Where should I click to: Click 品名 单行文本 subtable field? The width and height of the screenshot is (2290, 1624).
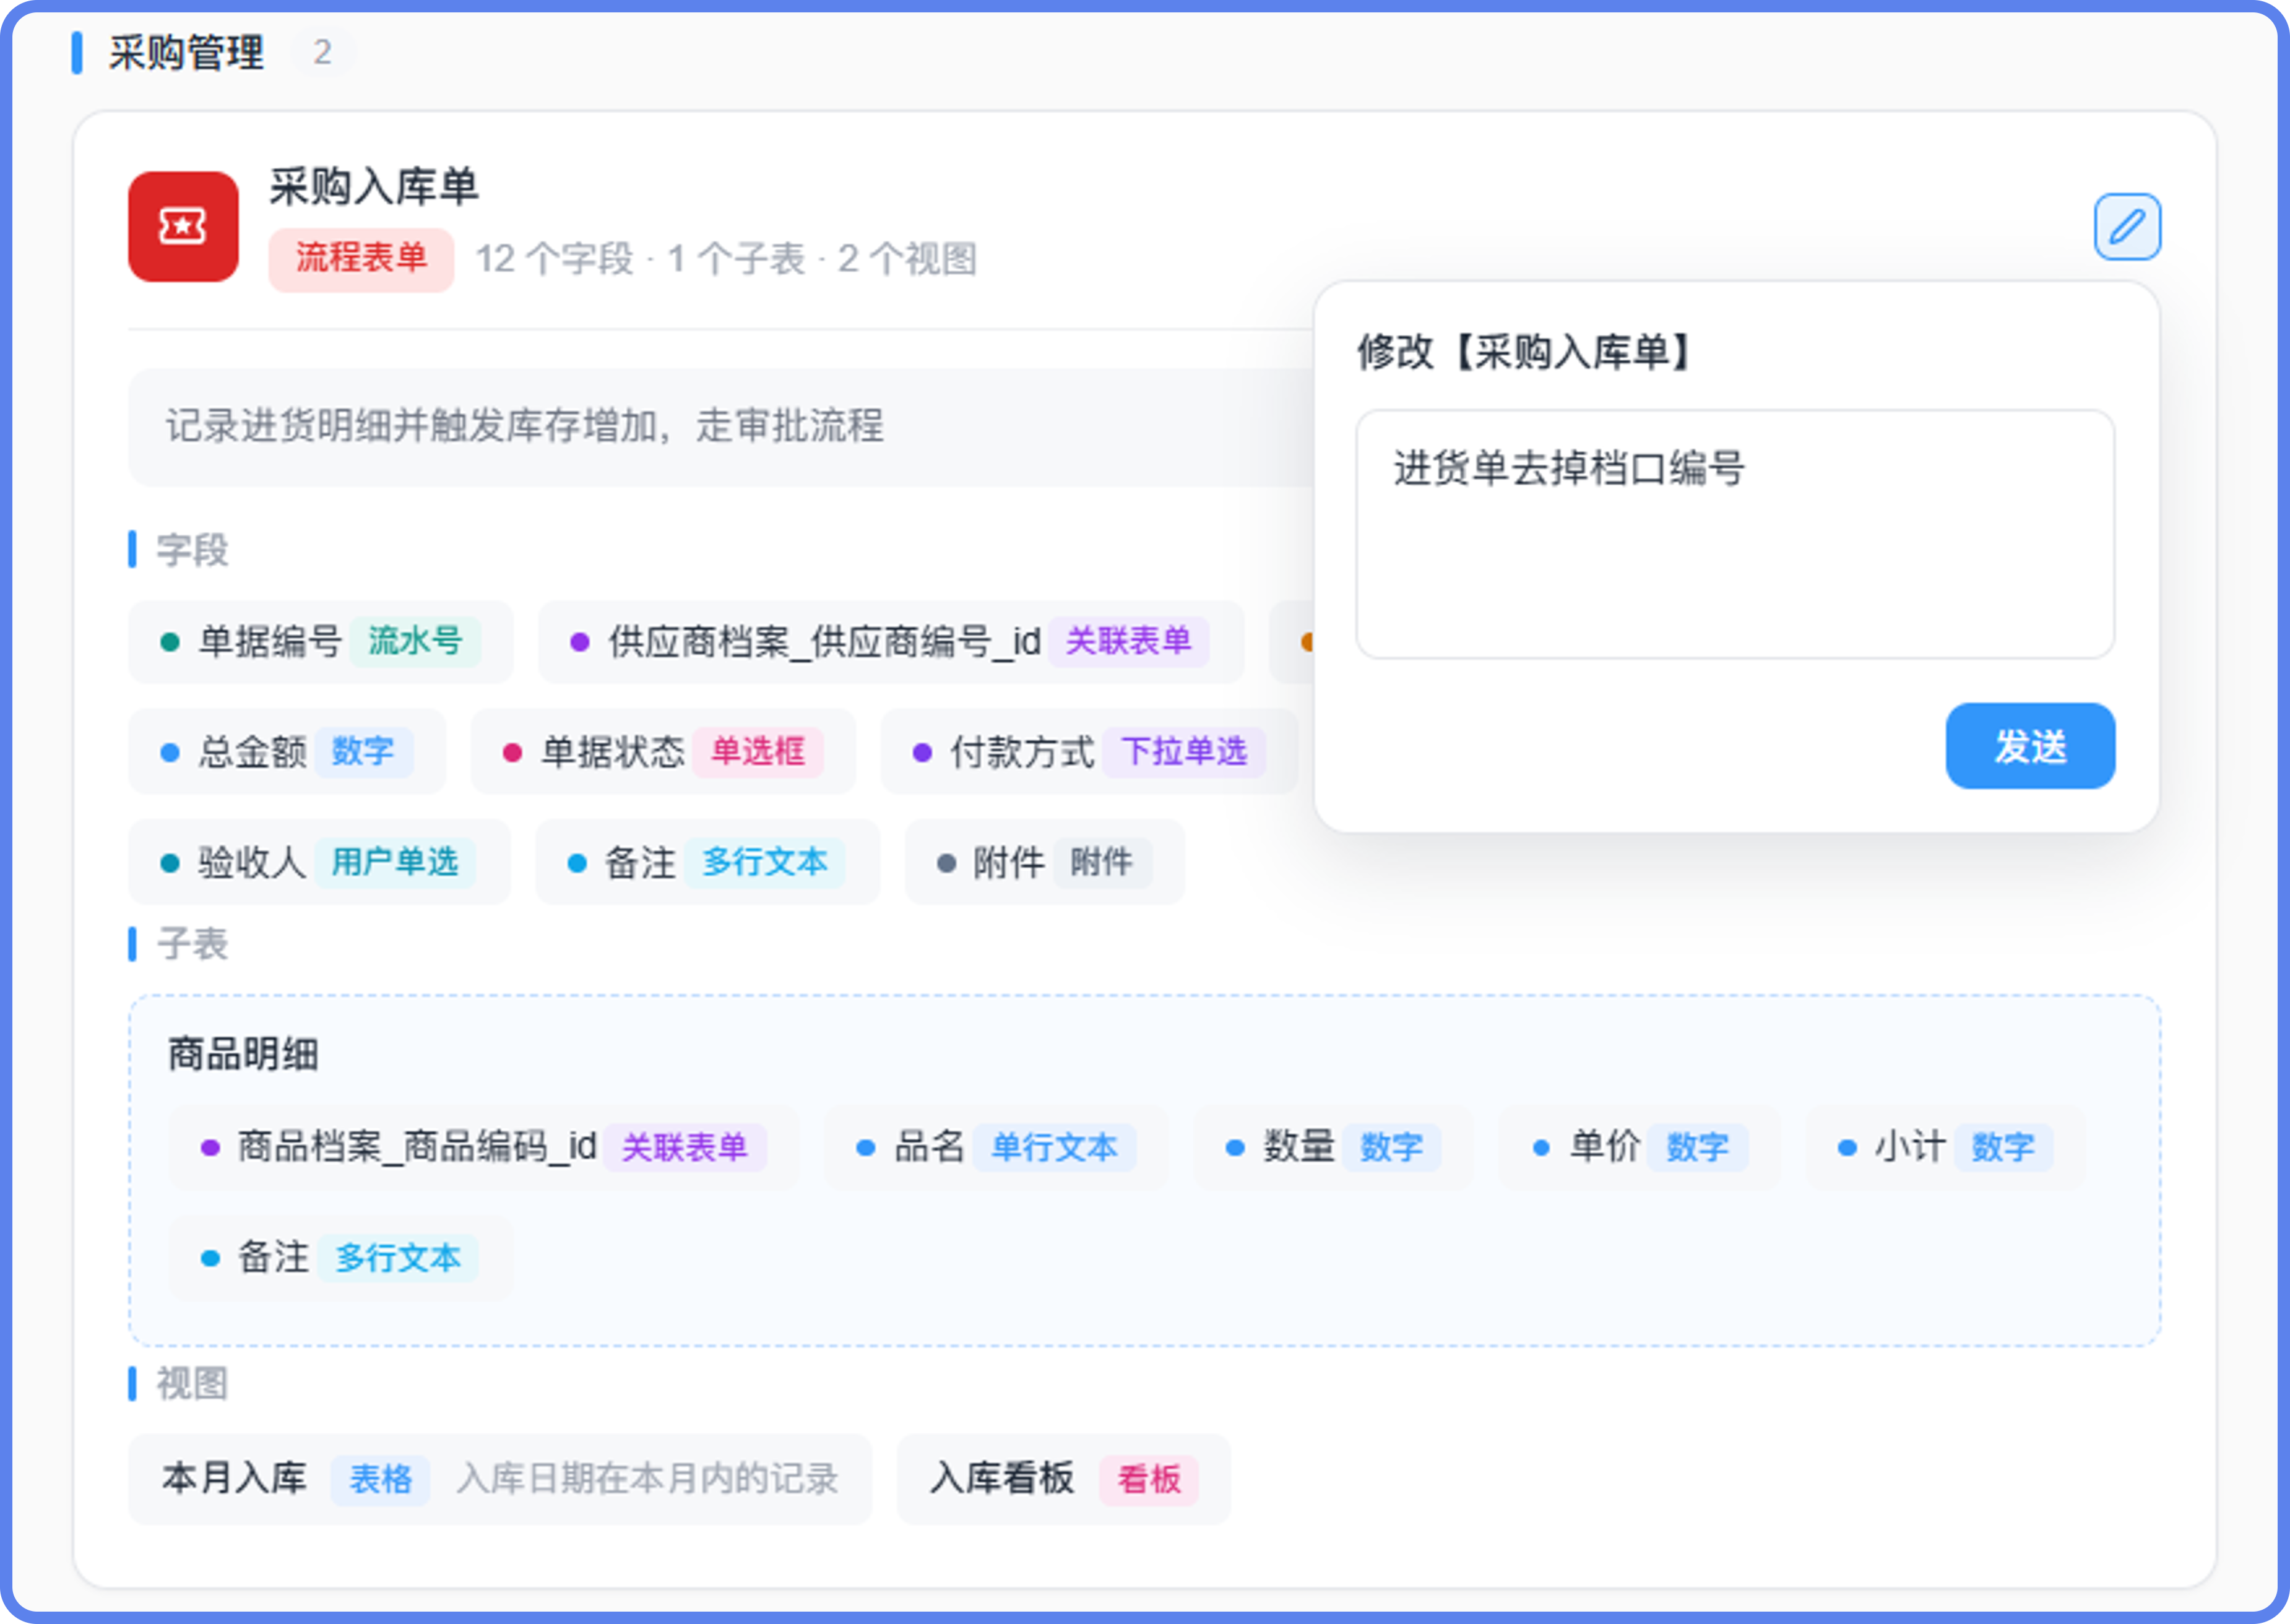click(996, 1147)
